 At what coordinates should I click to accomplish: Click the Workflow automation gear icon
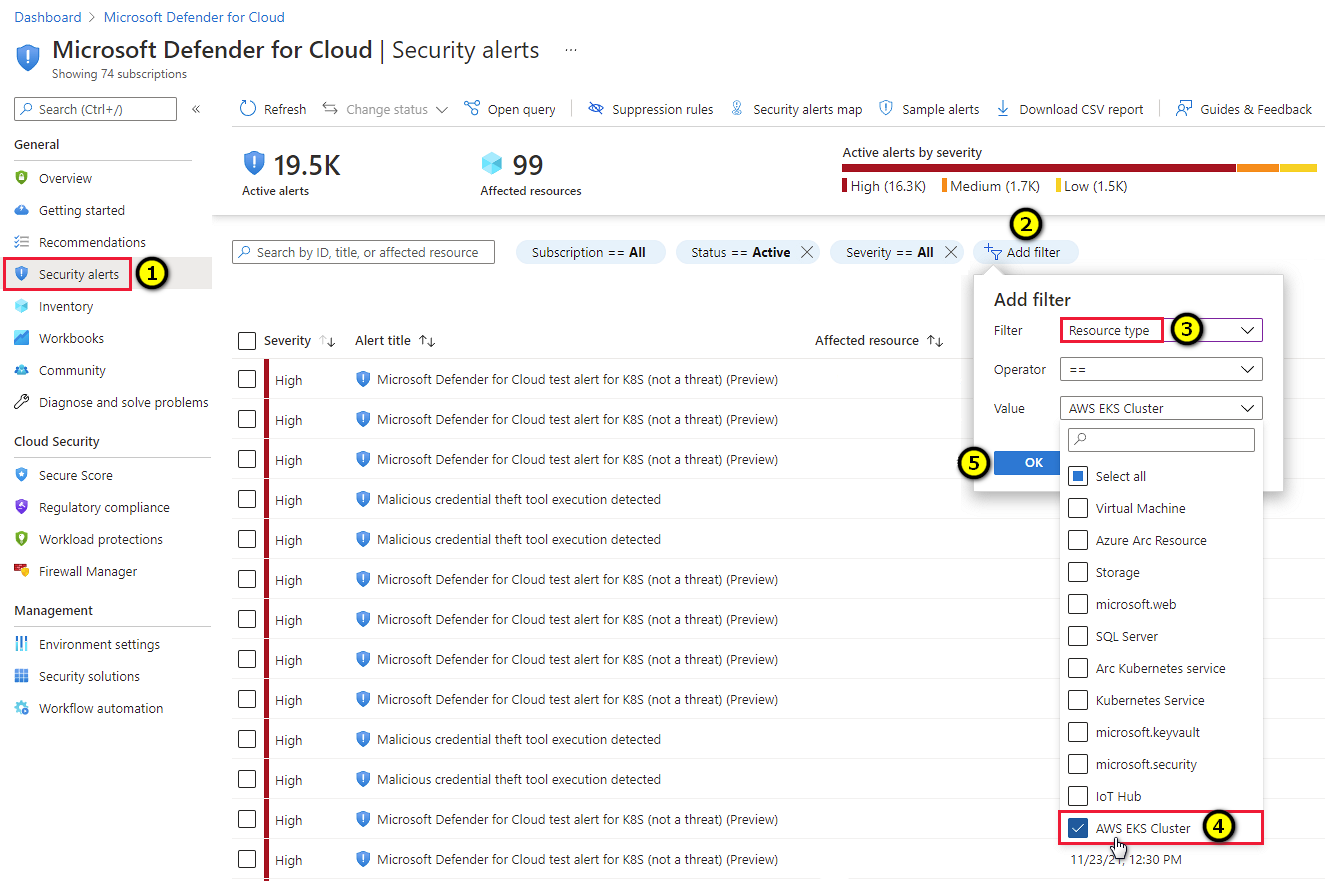click(x=22, y=708)
